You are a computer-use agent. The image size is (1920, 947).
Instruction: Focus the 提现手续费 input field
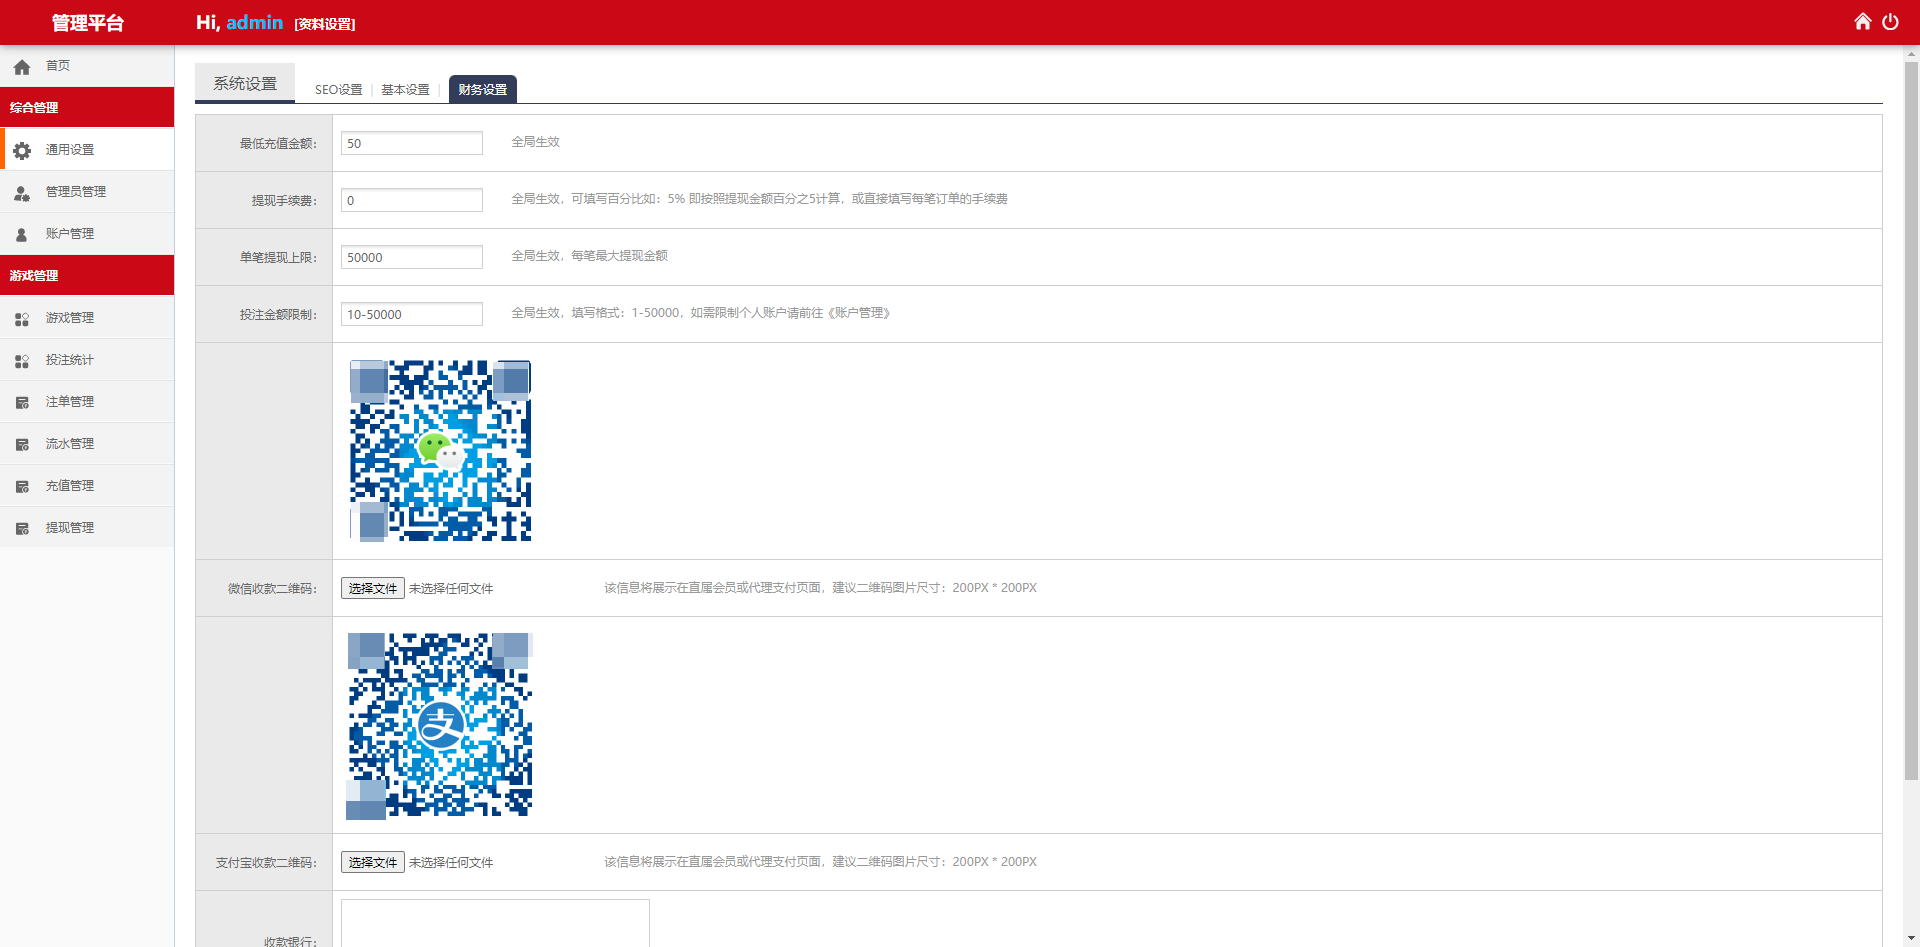click(x=412, y=200)
